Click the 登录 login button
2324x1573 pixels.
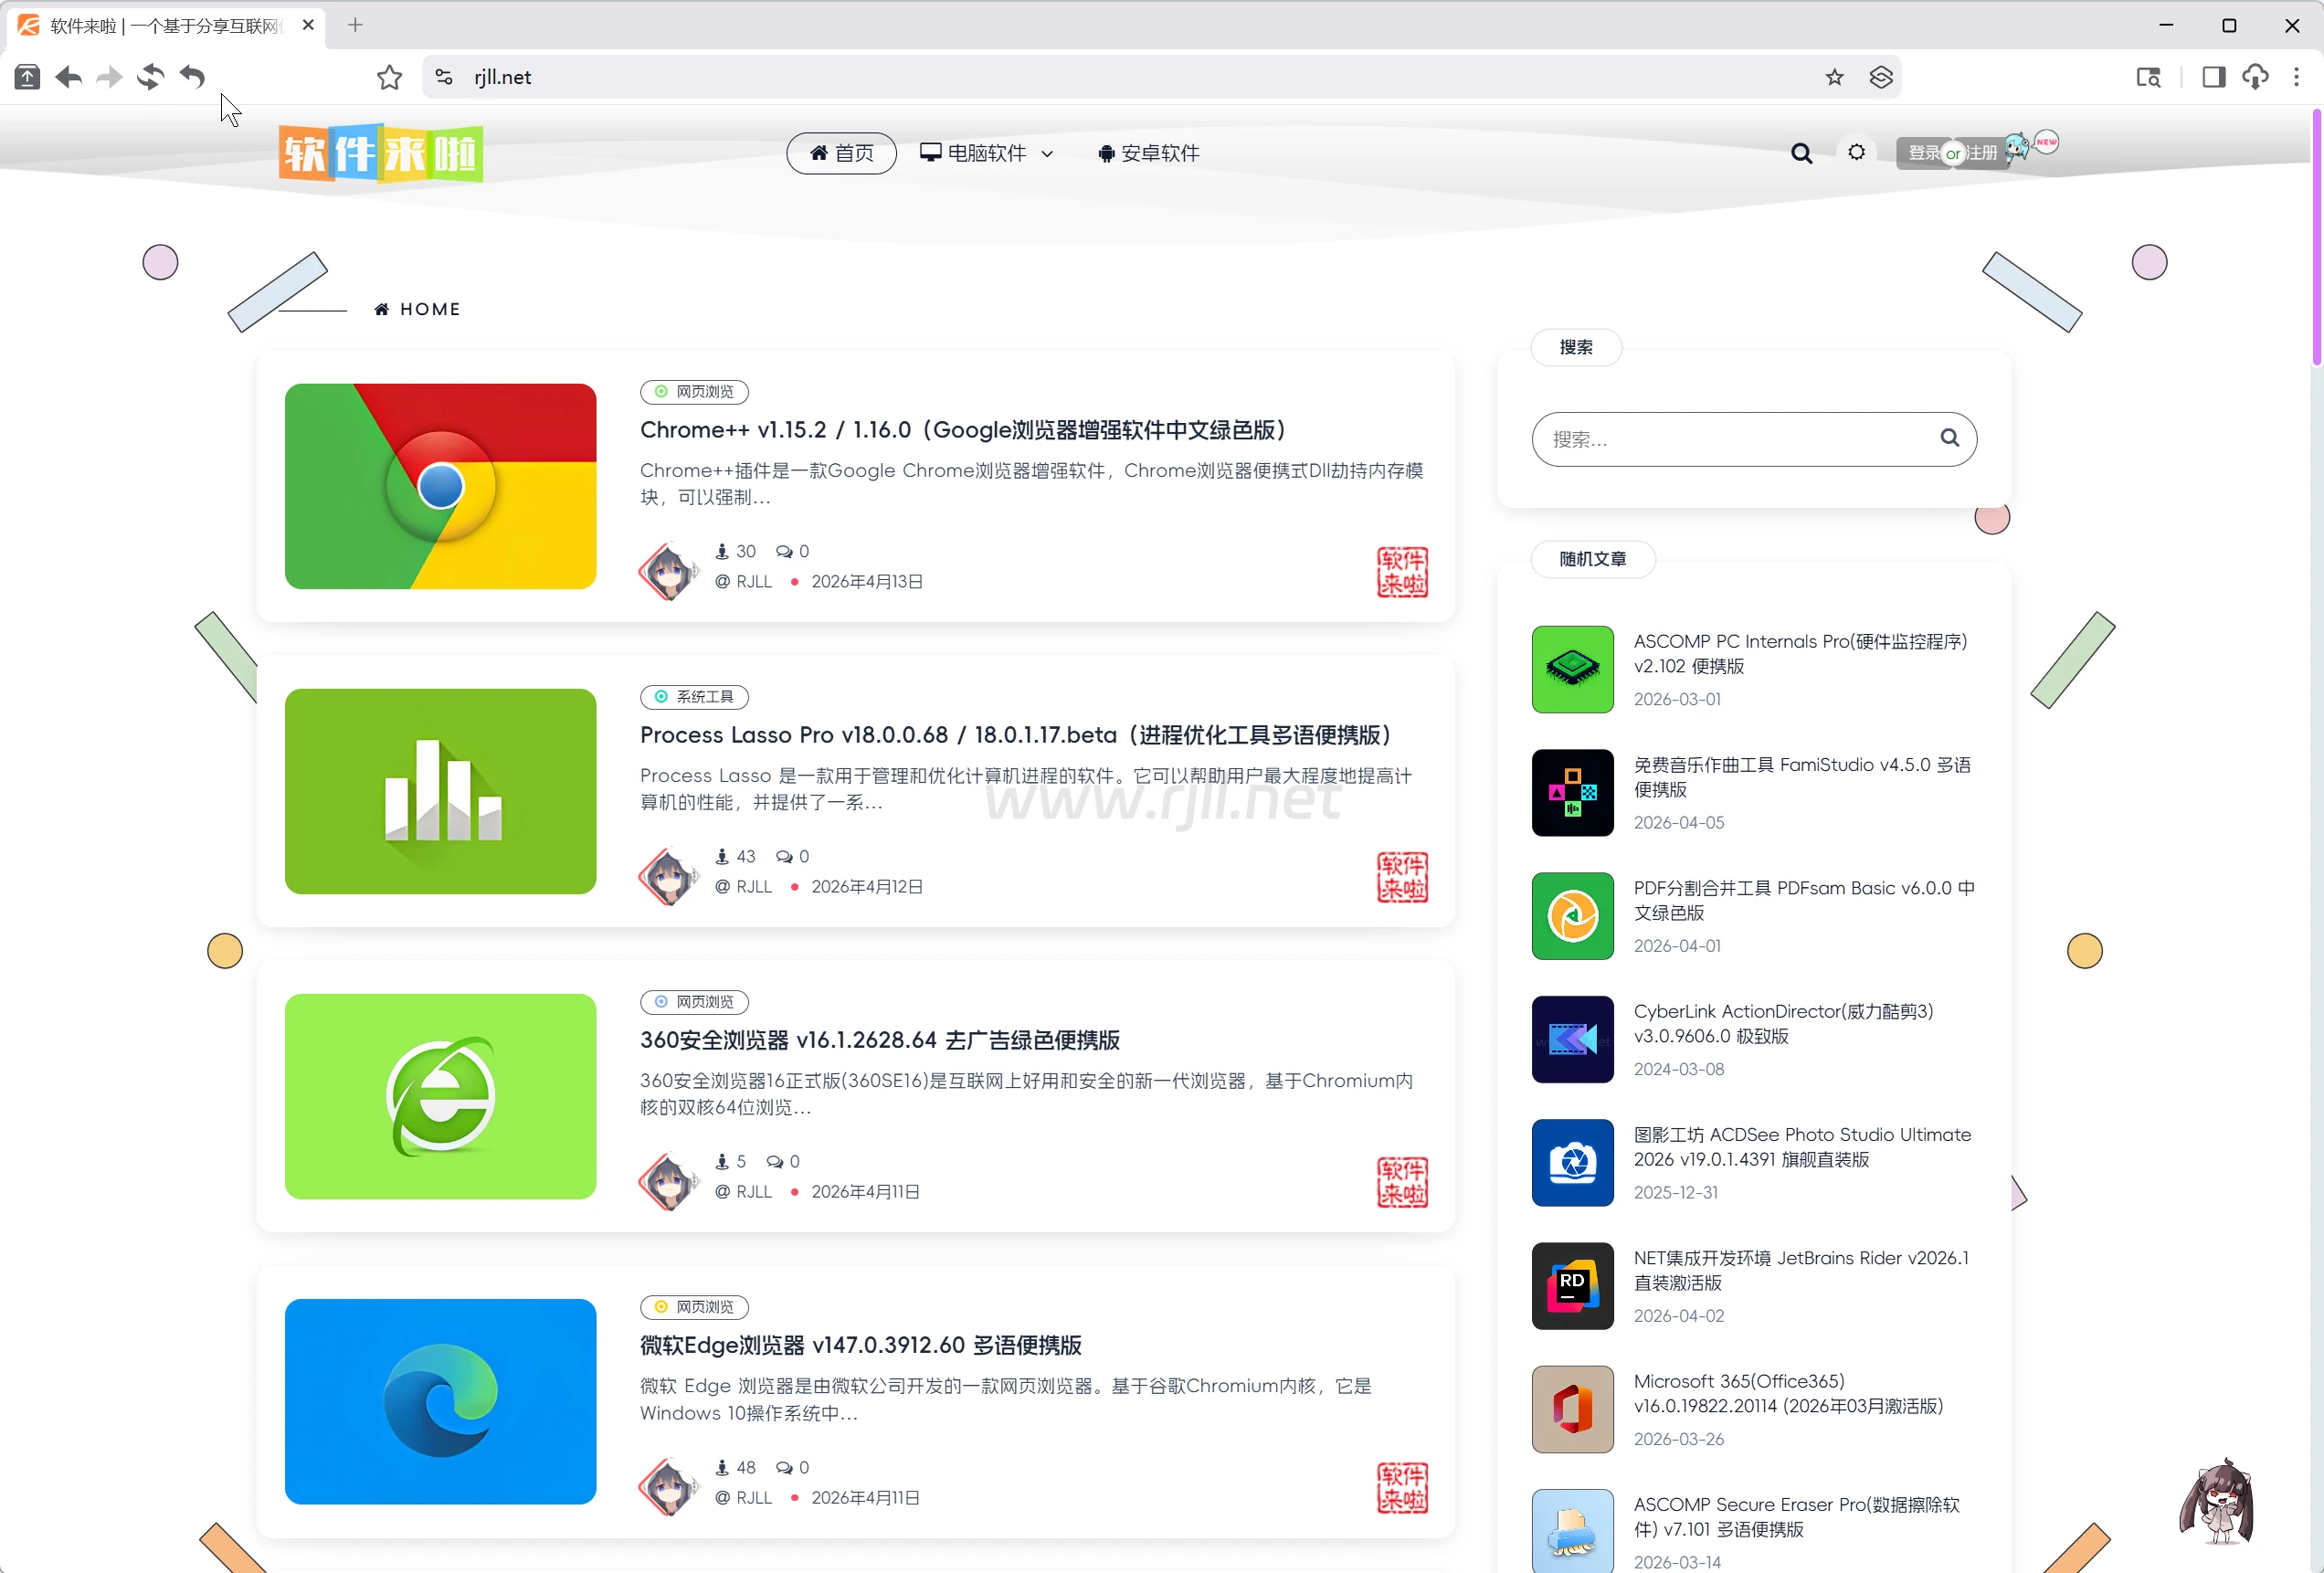point(1922,153)
